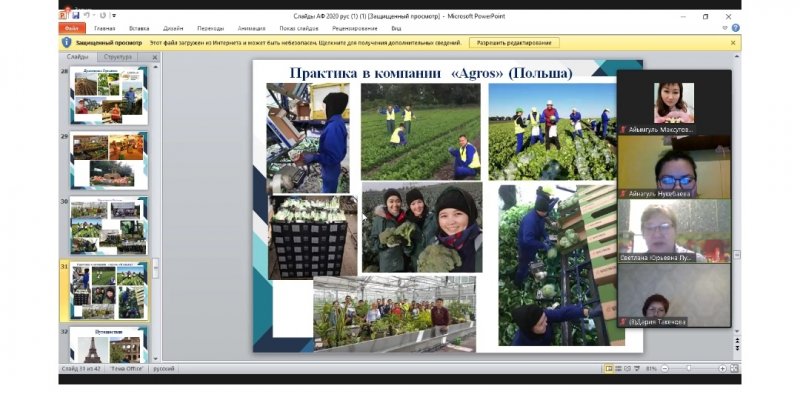Select Айнагуль Нукебаева video tile
Viewport: 800px width, 400px height.
click(x=674, y=167)
